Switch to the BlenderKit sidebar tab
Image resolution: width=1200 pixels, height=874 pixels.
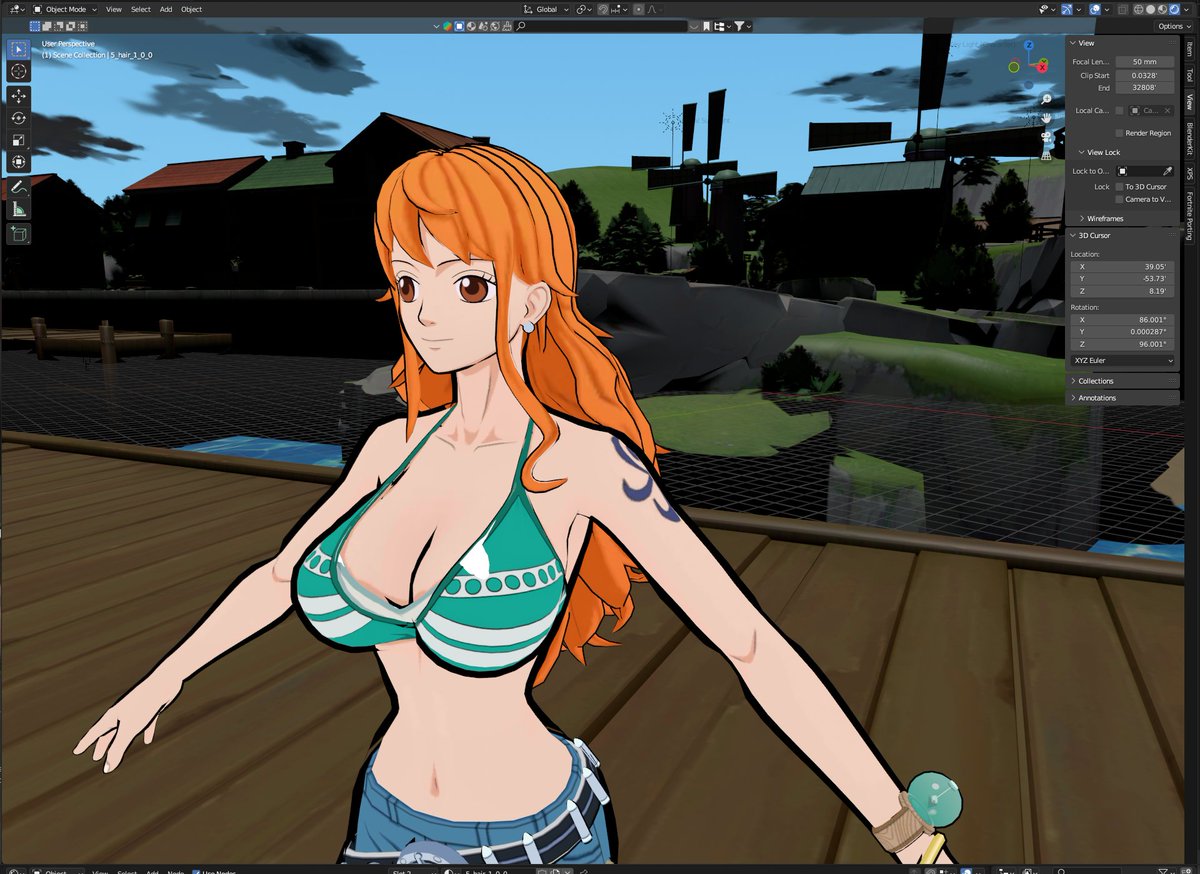1189,139
